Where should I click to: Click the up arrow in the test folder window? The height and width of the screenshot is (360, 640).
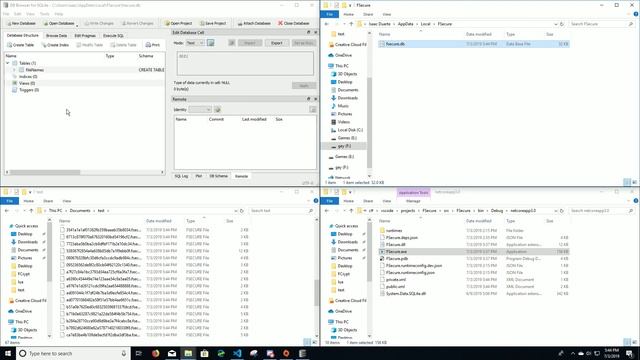31,211
